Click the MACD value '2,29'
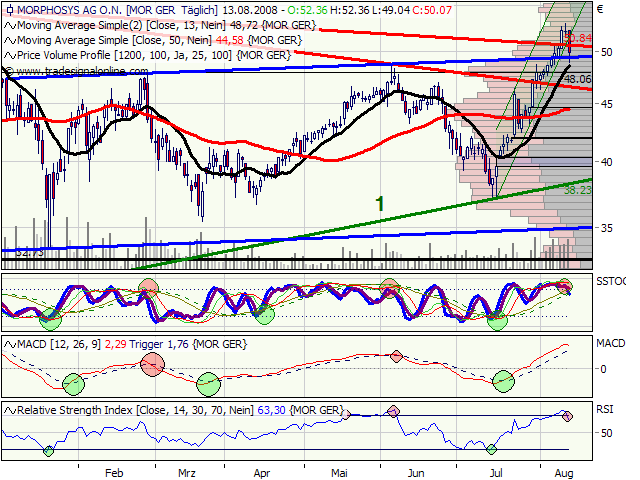The width and height of the screenshot is (640, 480). point(116,345)
